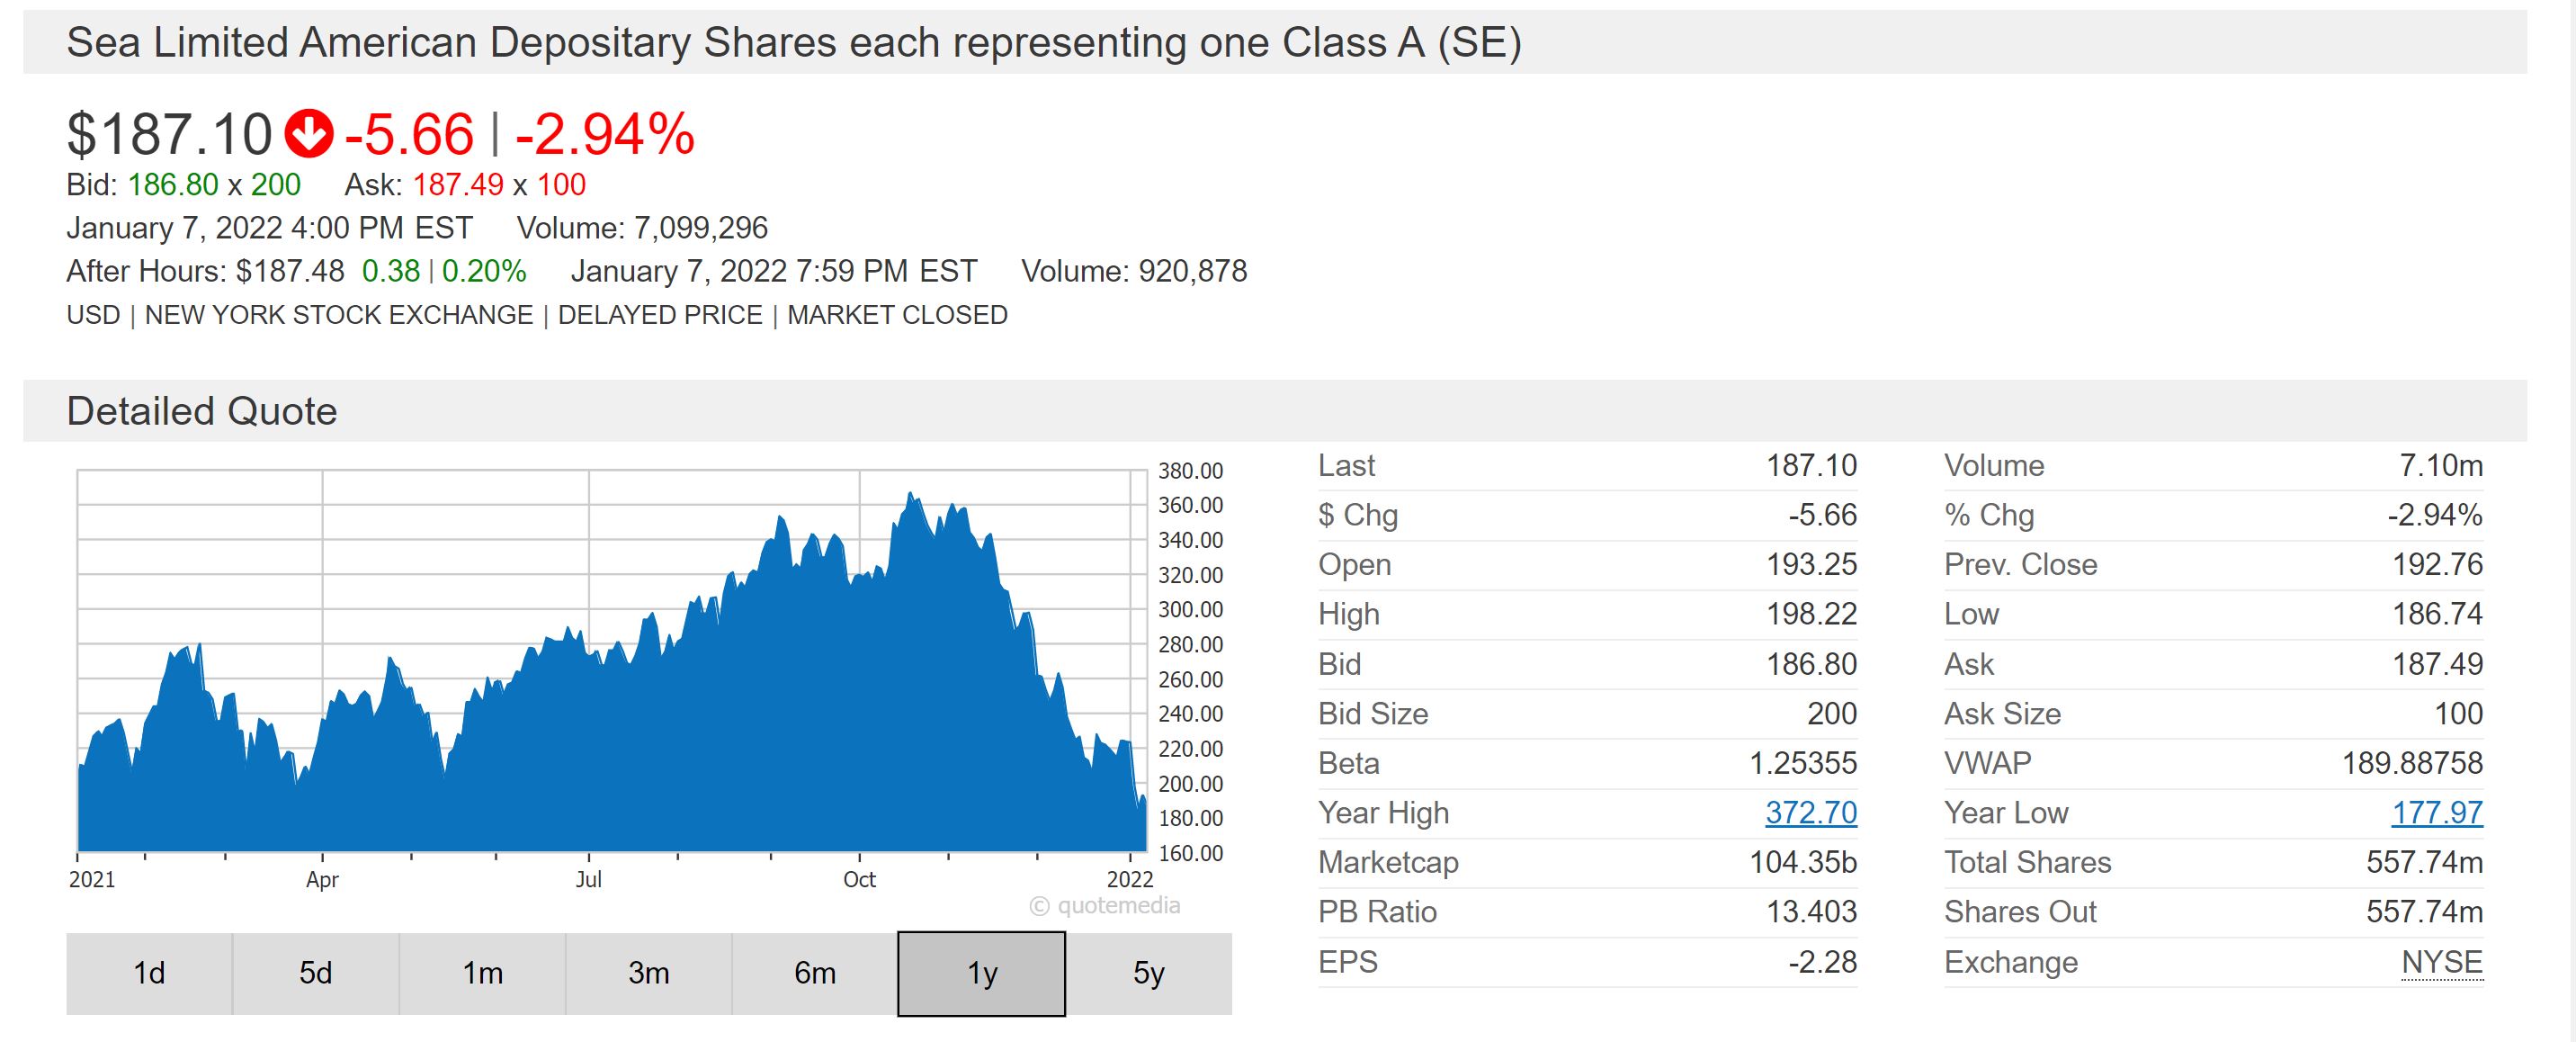
Task: Click the Detailed Quote section header
Action: [x=202, y=411]
